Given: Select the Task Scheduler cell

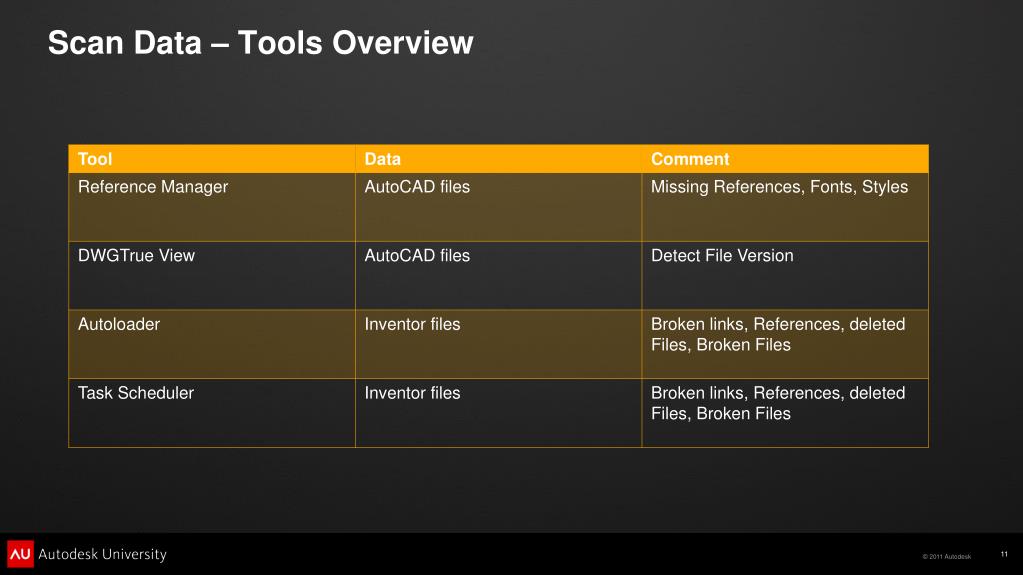Looking at the screenshot, I should [x=136, y=393].
